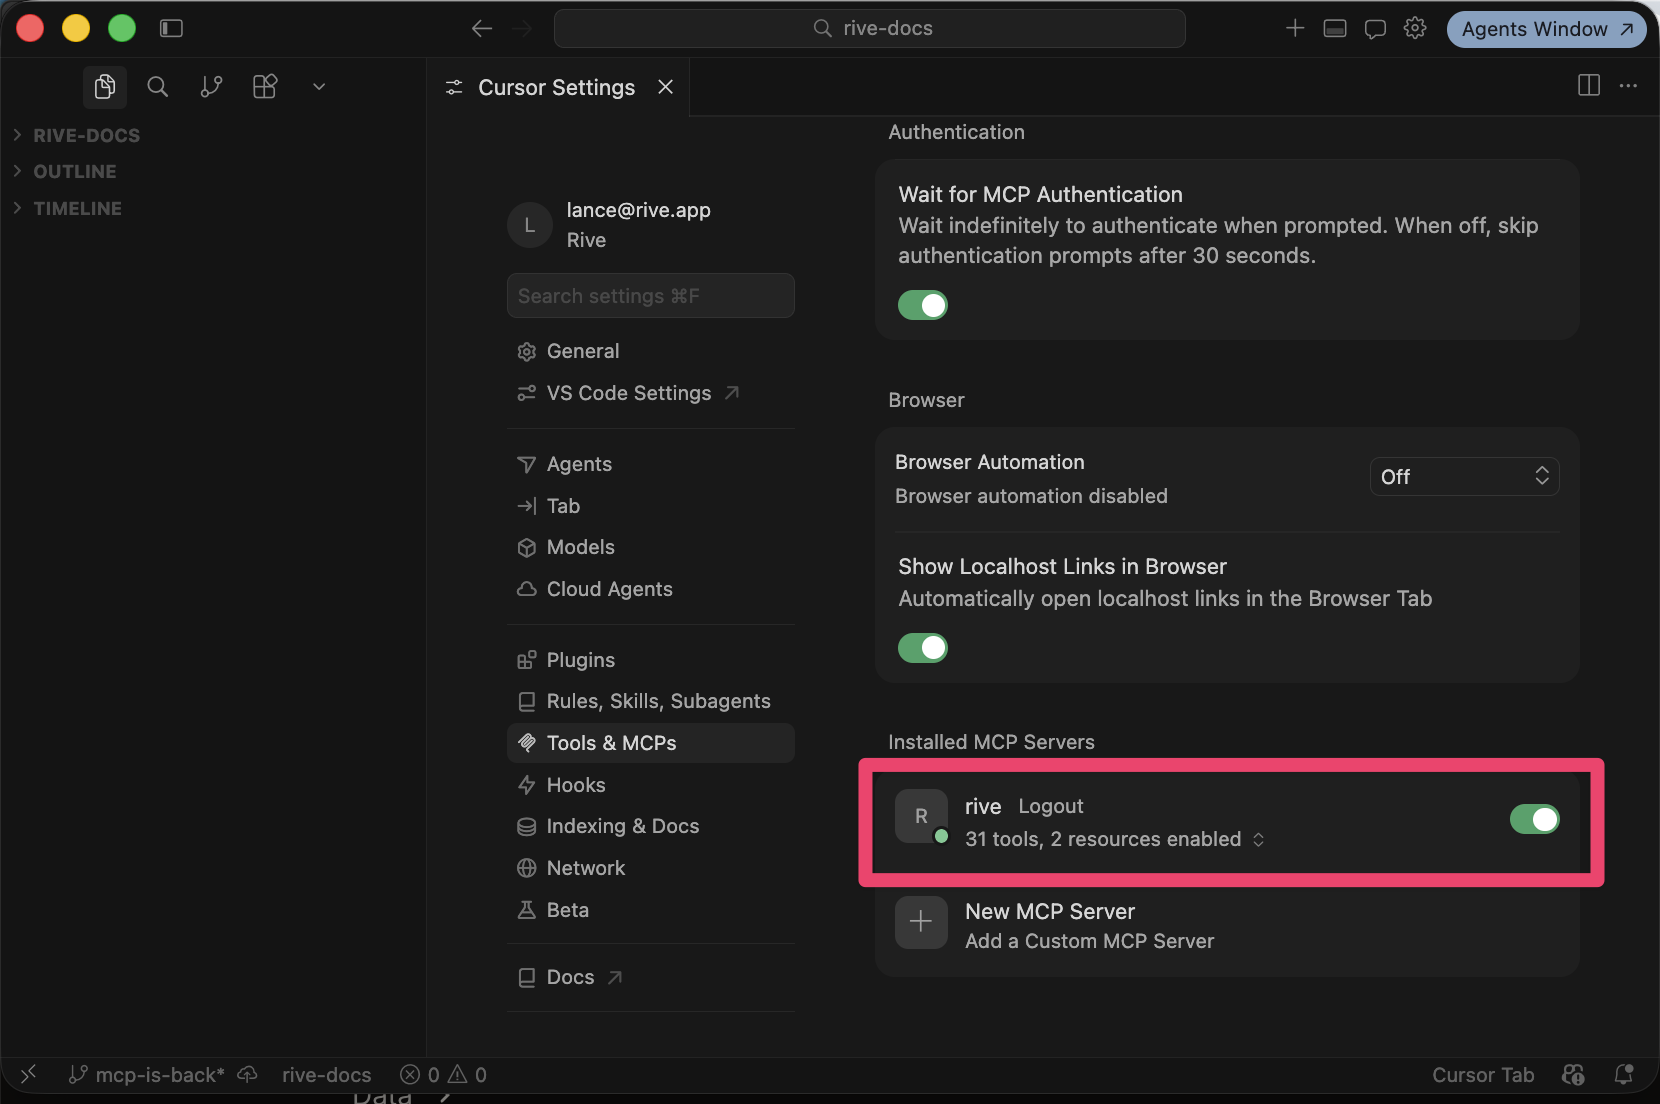Open the Source Control branch icon
The height and width of the screenshot is (1104, 1660).
(211, 87)
